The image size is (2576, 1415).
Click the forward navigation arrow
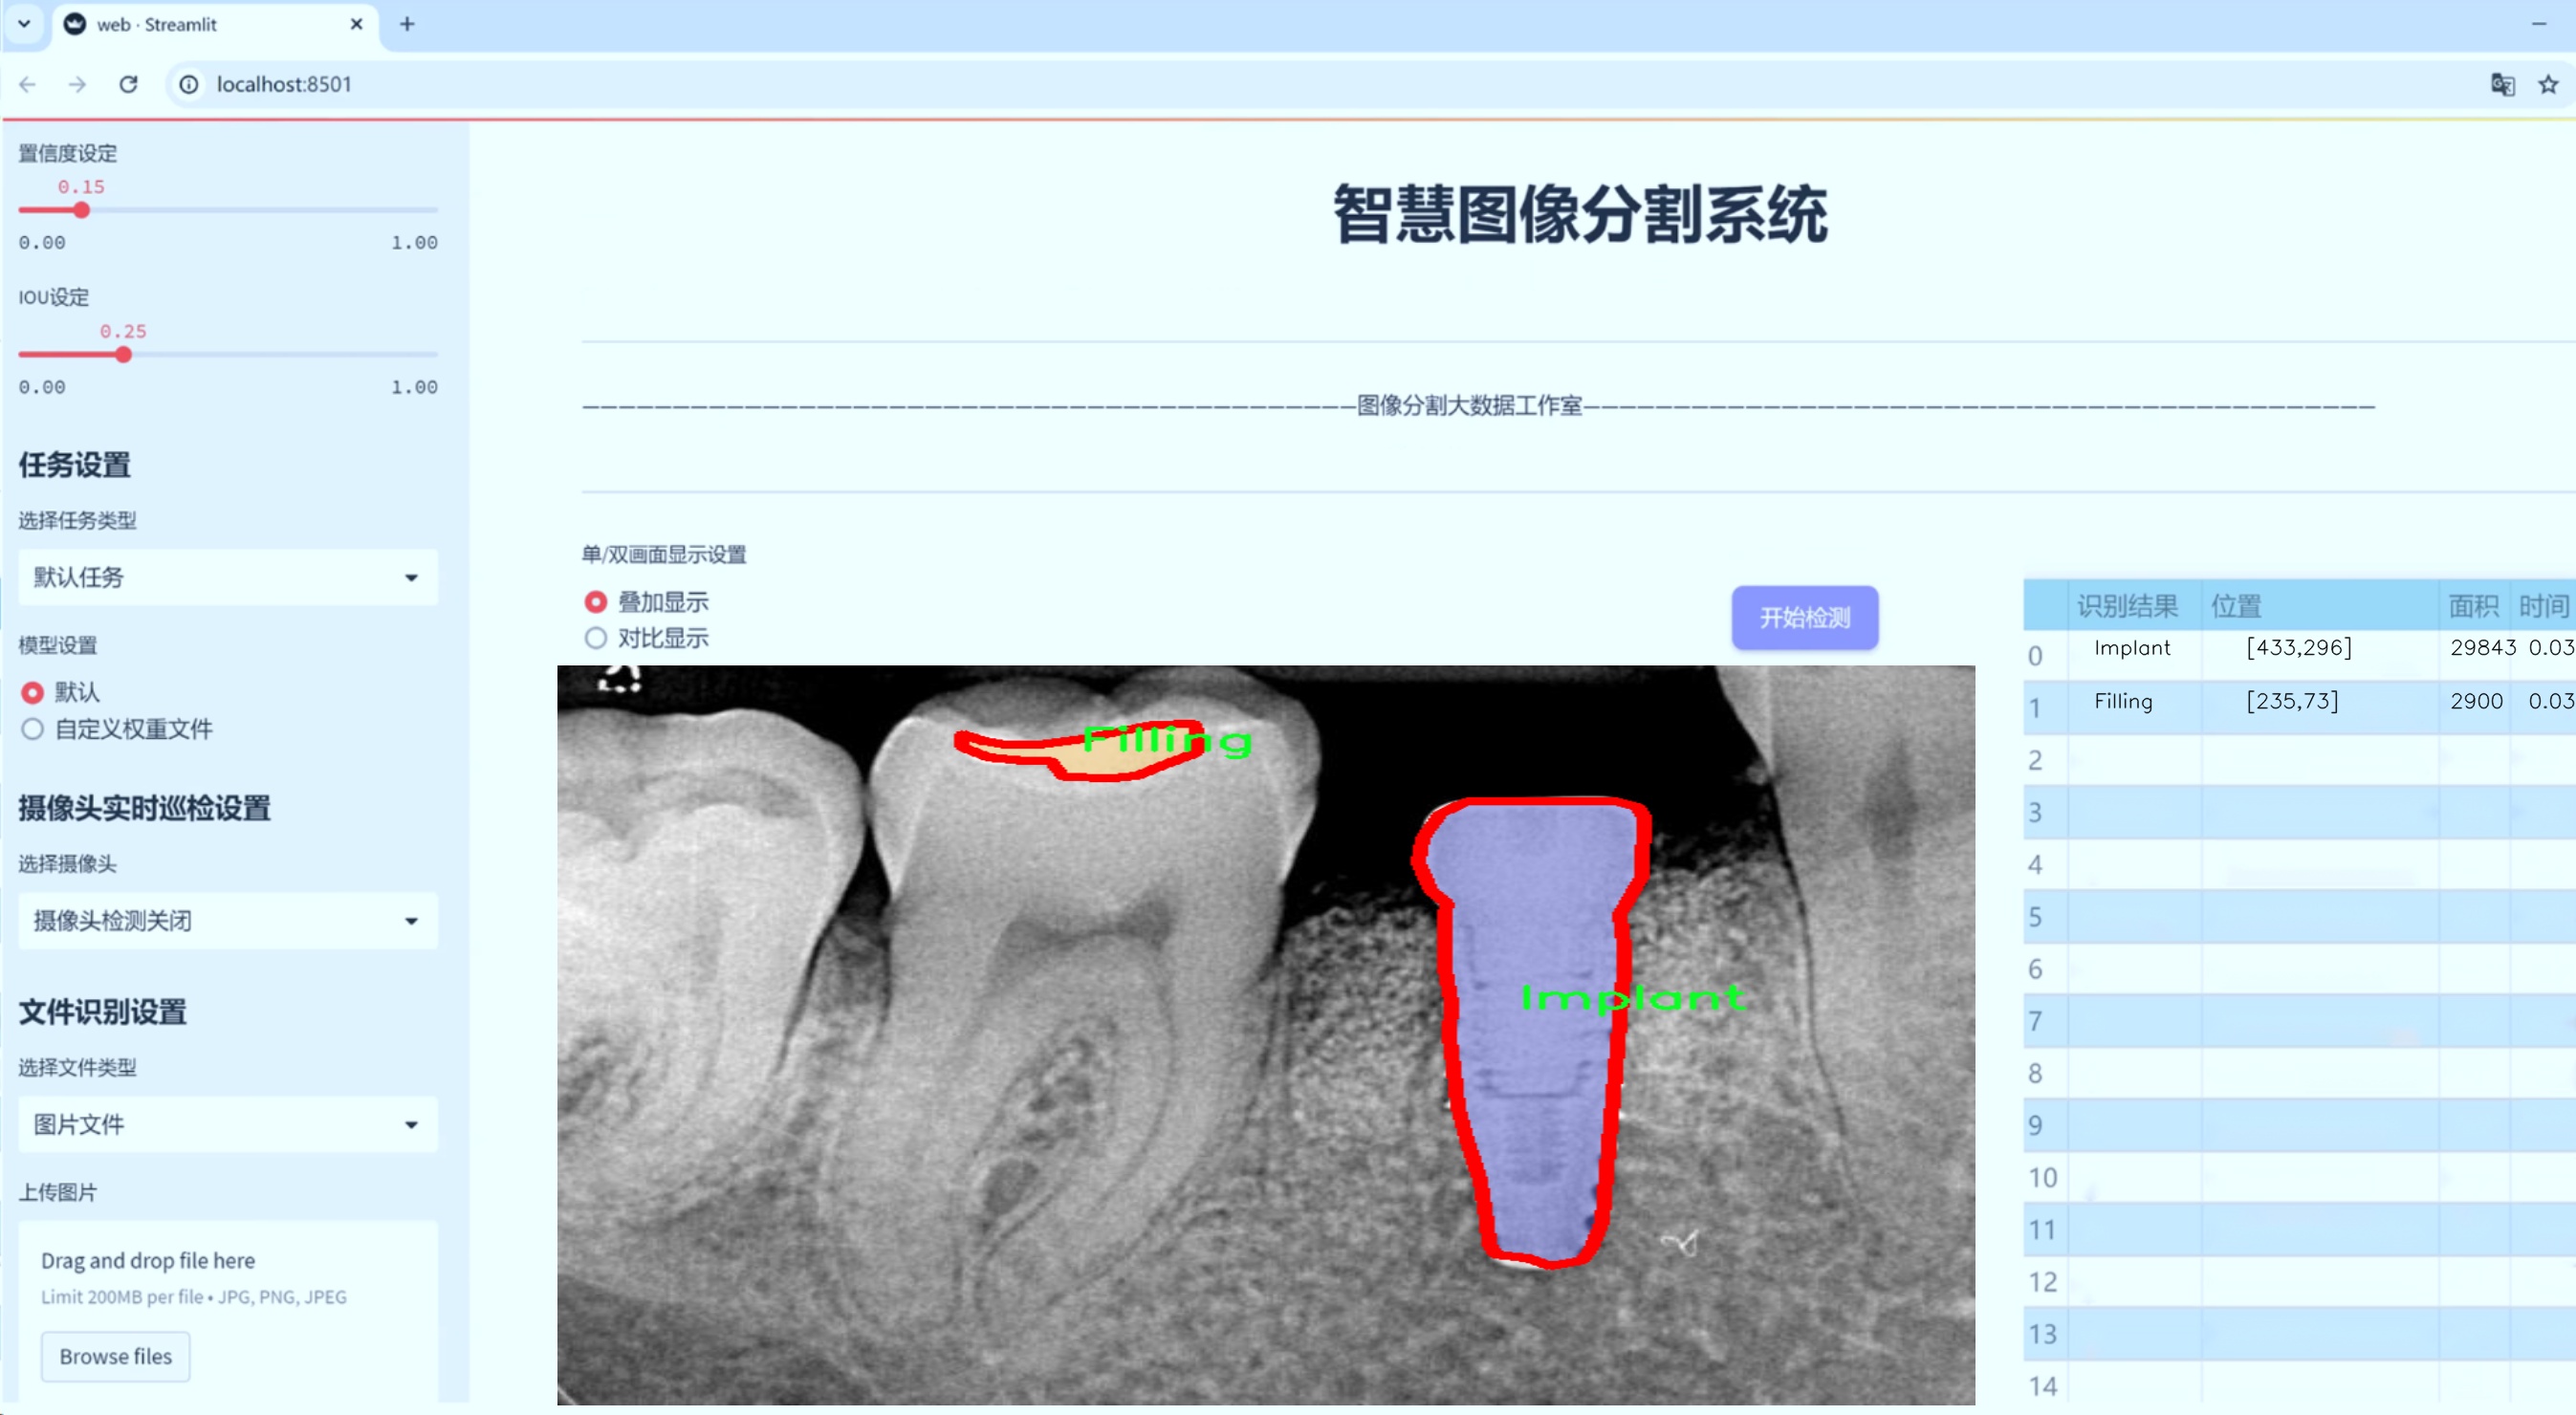click(77, 84)
